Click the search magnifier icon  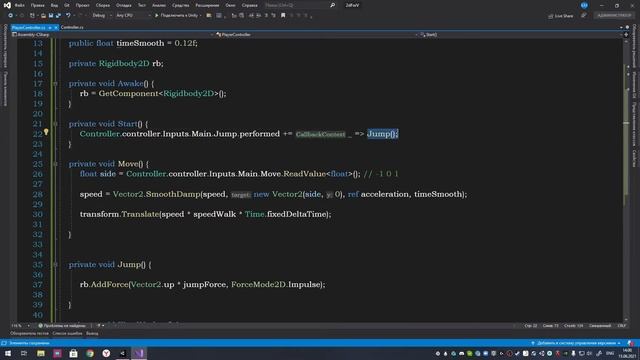[333, 5]
